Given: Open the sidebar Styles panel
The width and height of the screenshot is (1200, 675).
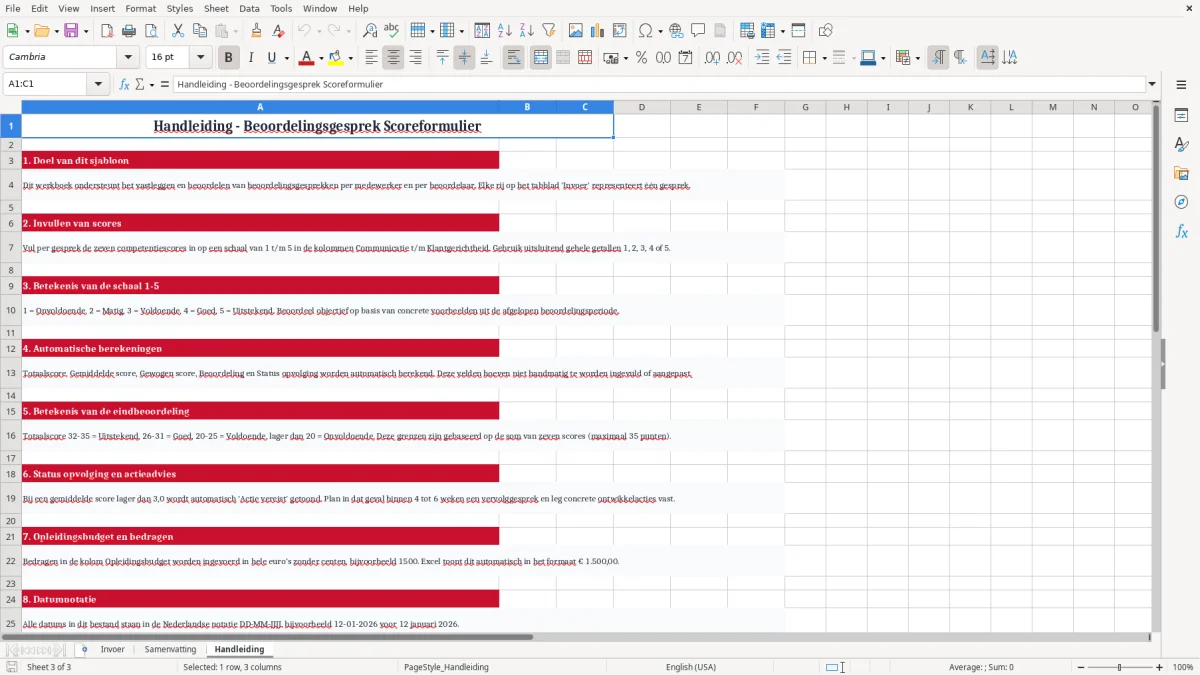Looking at the screenshot, I should (x=1181, y=144).
